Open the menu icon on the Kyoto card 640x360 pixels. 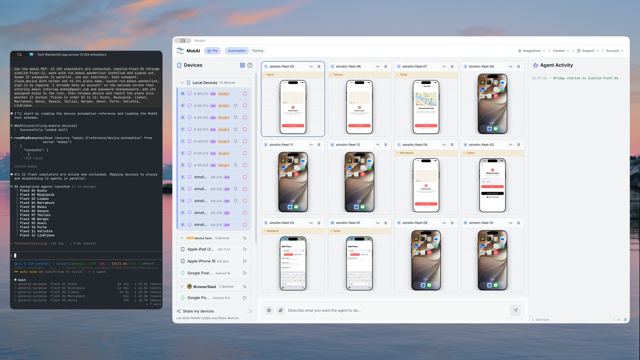(385, 223)
